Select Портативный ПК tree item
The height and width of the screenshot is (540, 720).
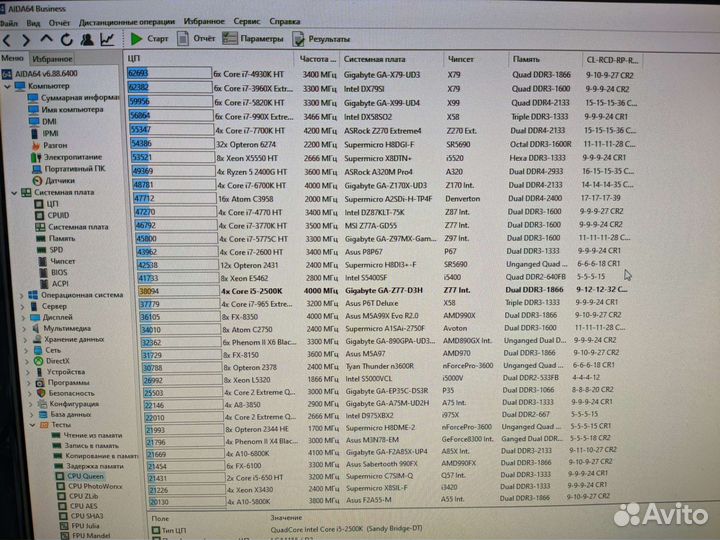[69, 169]
